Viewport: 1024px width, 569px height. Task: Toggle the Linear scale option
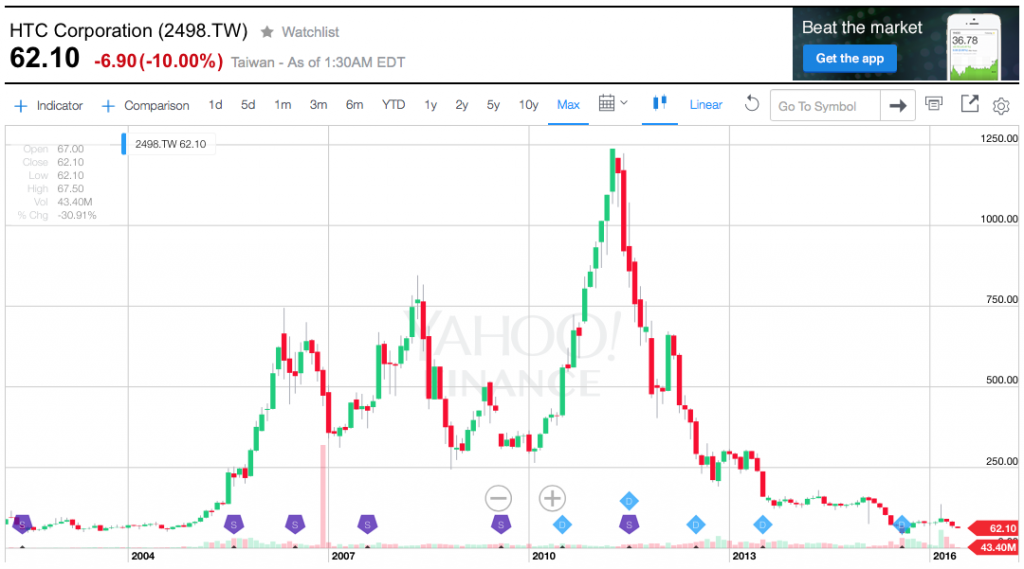click(706, 105)
